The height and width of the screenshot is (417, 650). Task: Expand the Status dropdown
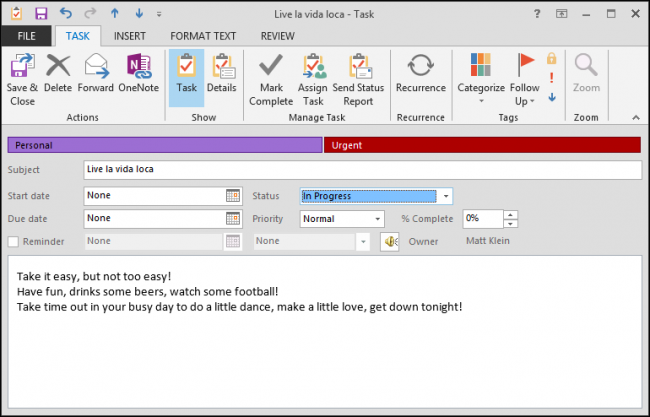pyautogui.click(x=446, y=196)
